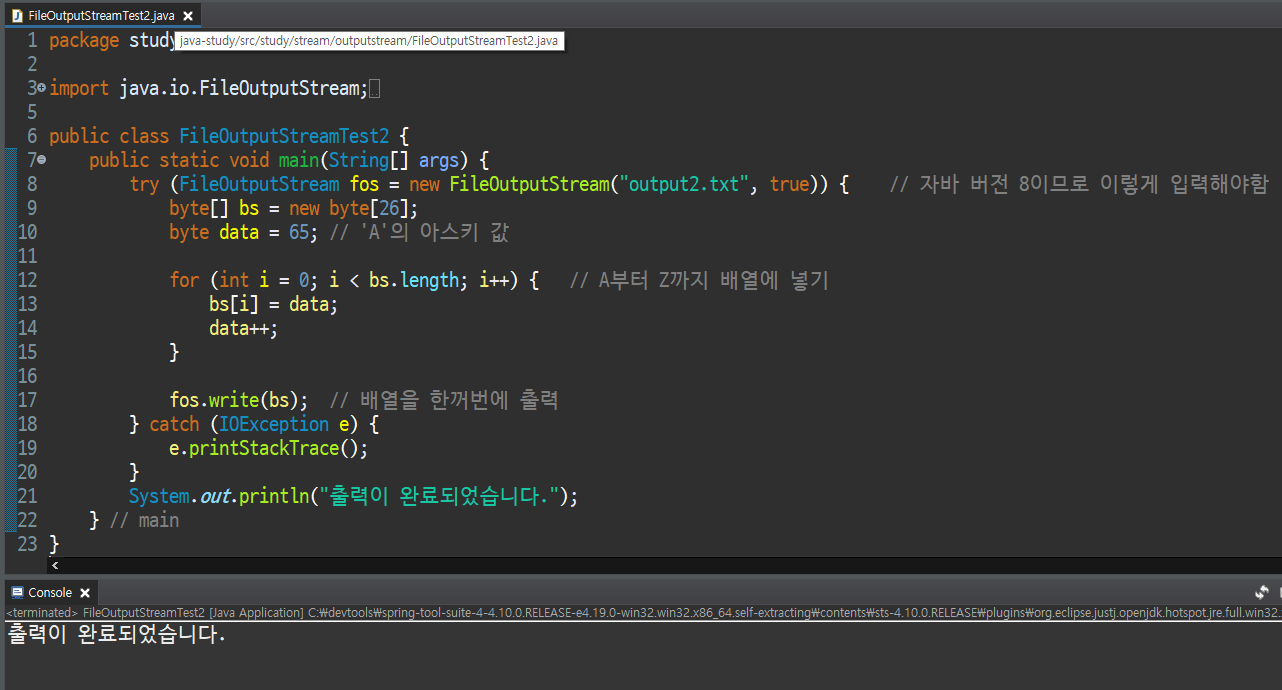Switch to the Console tab

click(x=50, y=592)
